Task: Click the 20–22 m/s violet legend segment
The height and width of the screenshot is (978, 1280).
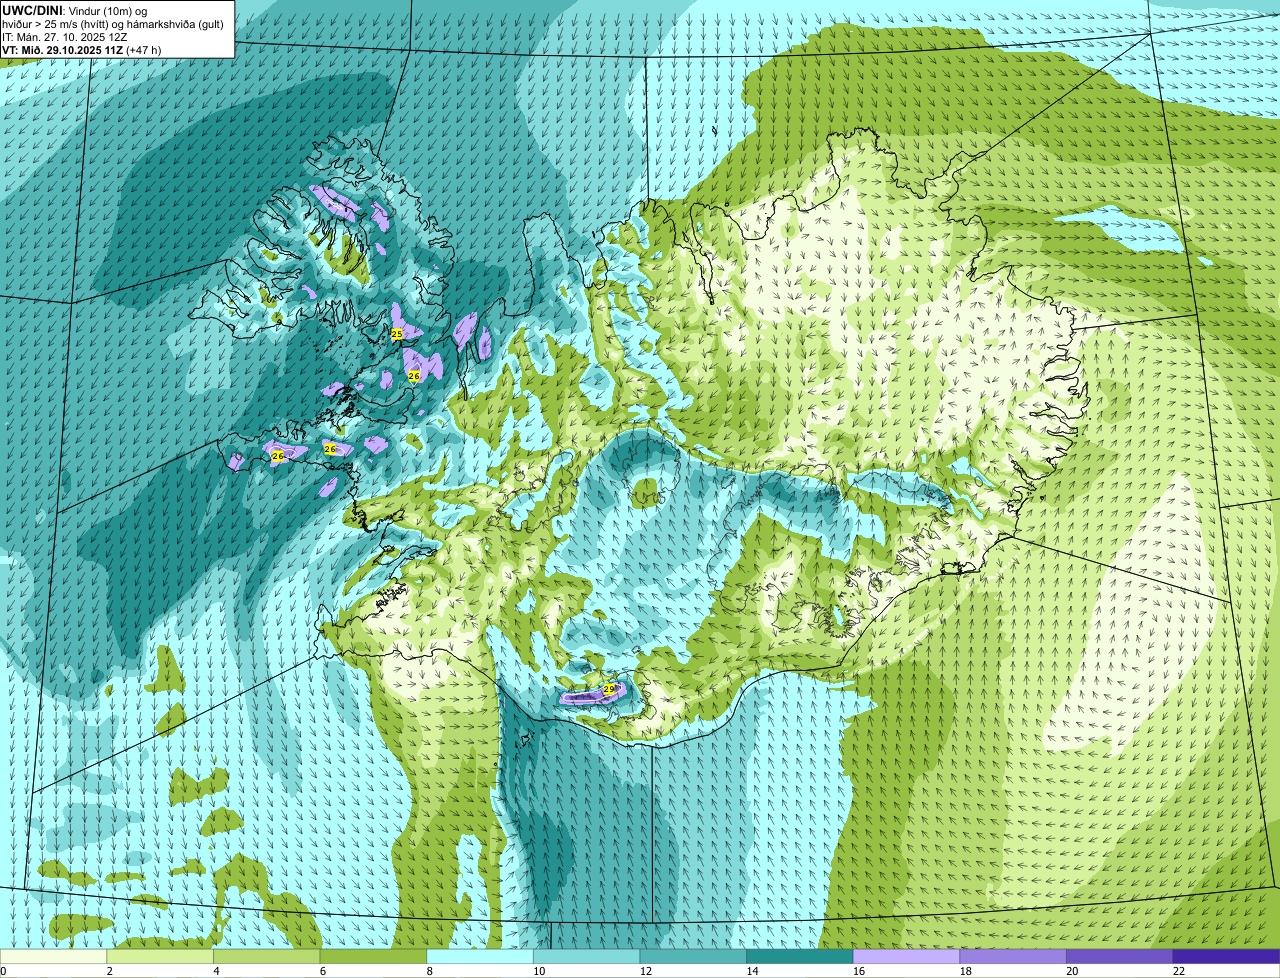Action: (x=1120, y=957)
